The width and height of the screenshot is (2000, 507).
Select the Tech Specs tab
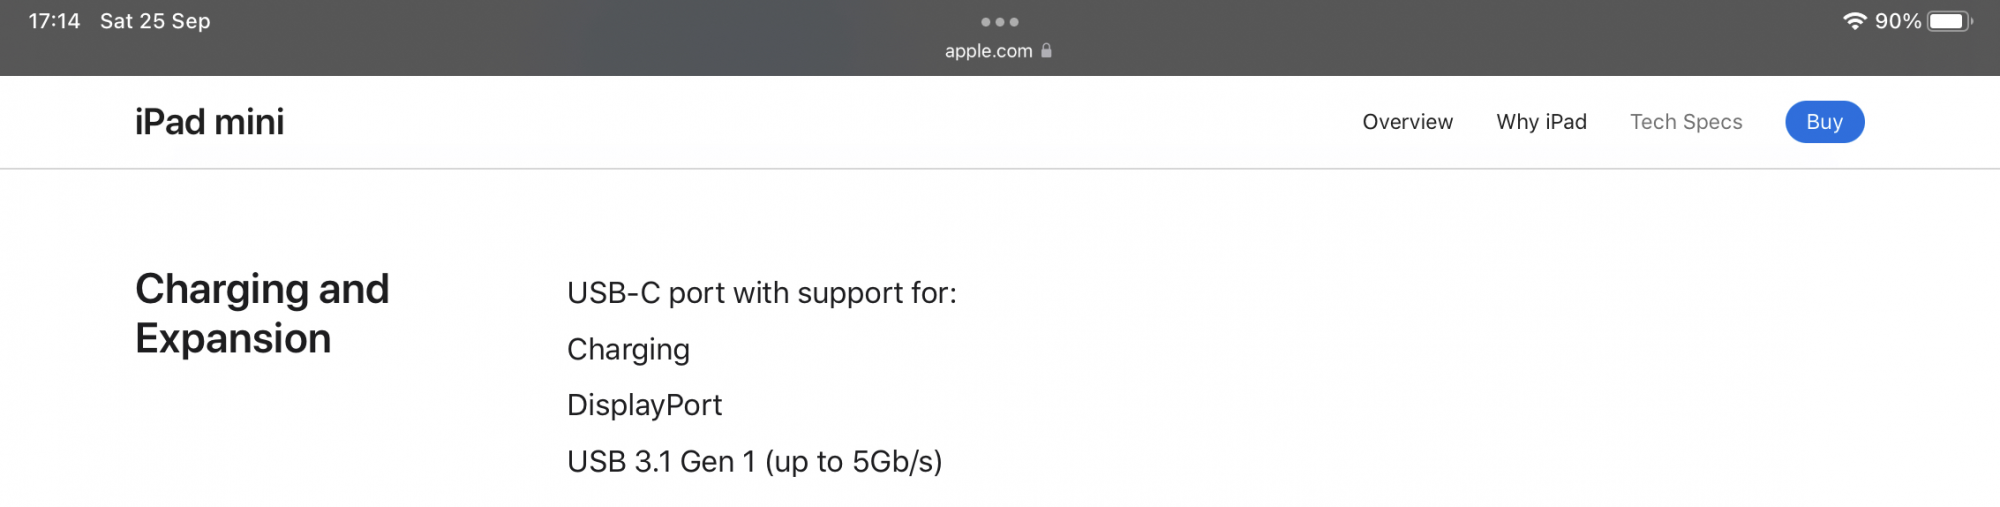click(x=1686, y=122)
